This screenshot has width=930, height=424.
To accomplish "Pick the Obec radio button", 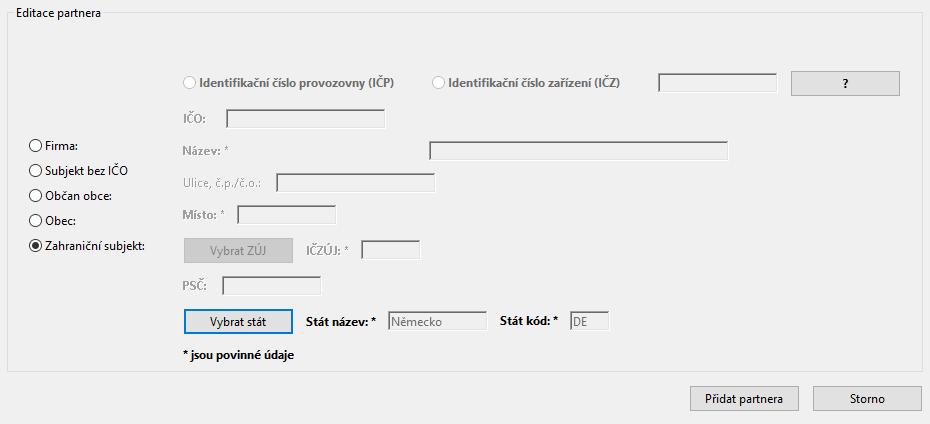I will pos(36,221).
